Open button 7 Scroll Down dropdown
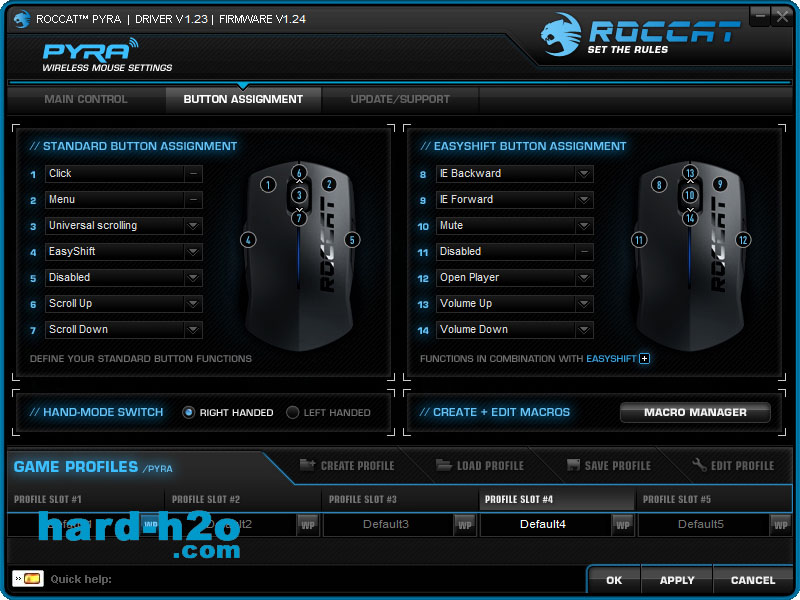The width and height of the screenshot is (800, 600). (x=193, y=330)
